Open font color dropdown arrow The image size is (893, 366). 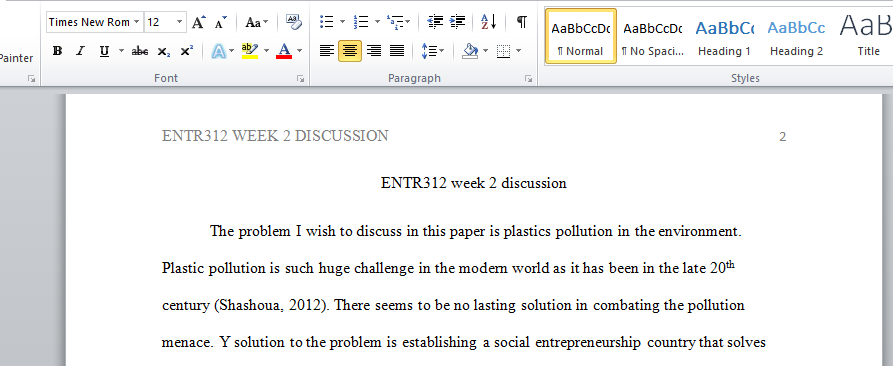(300, 51)
